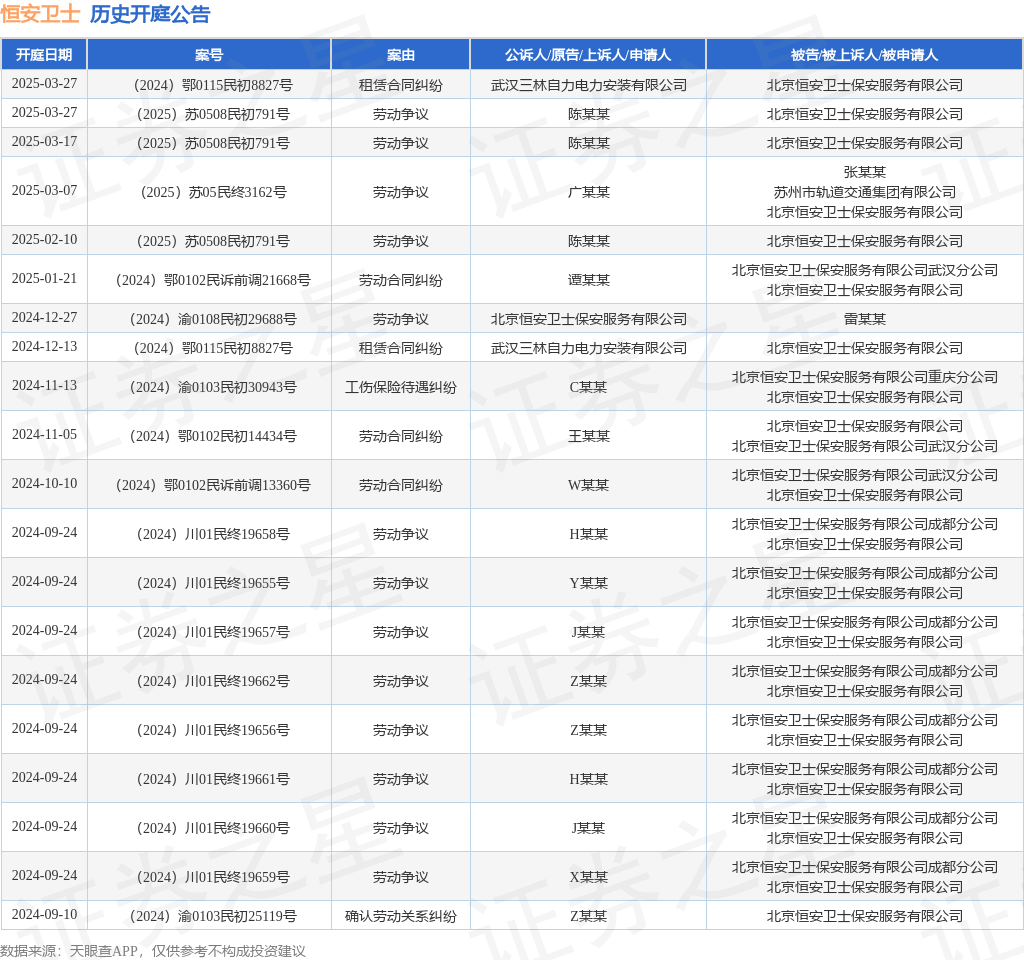The width and height of the screenshot is (1024, 960).
Task: Click case number (2024)川01民终19655号
Action: coord(214,583)
